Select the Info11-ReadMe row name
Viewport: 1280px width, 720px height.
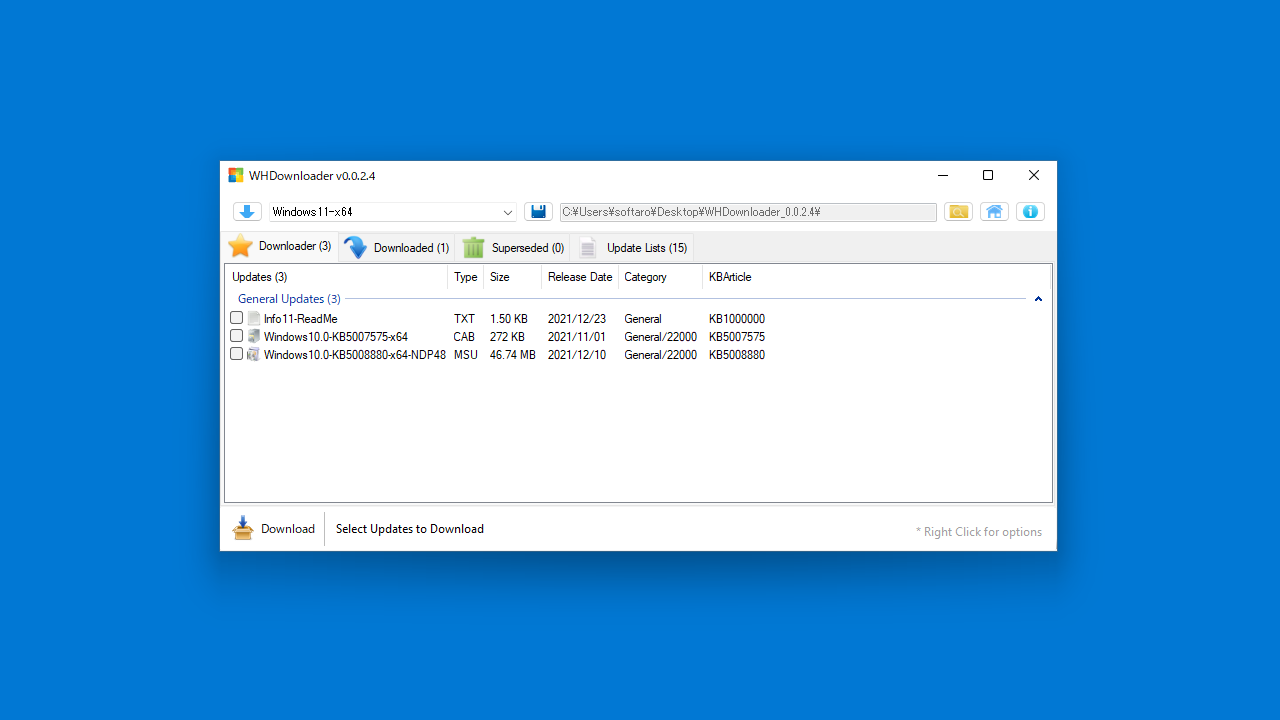click(300, 319)
